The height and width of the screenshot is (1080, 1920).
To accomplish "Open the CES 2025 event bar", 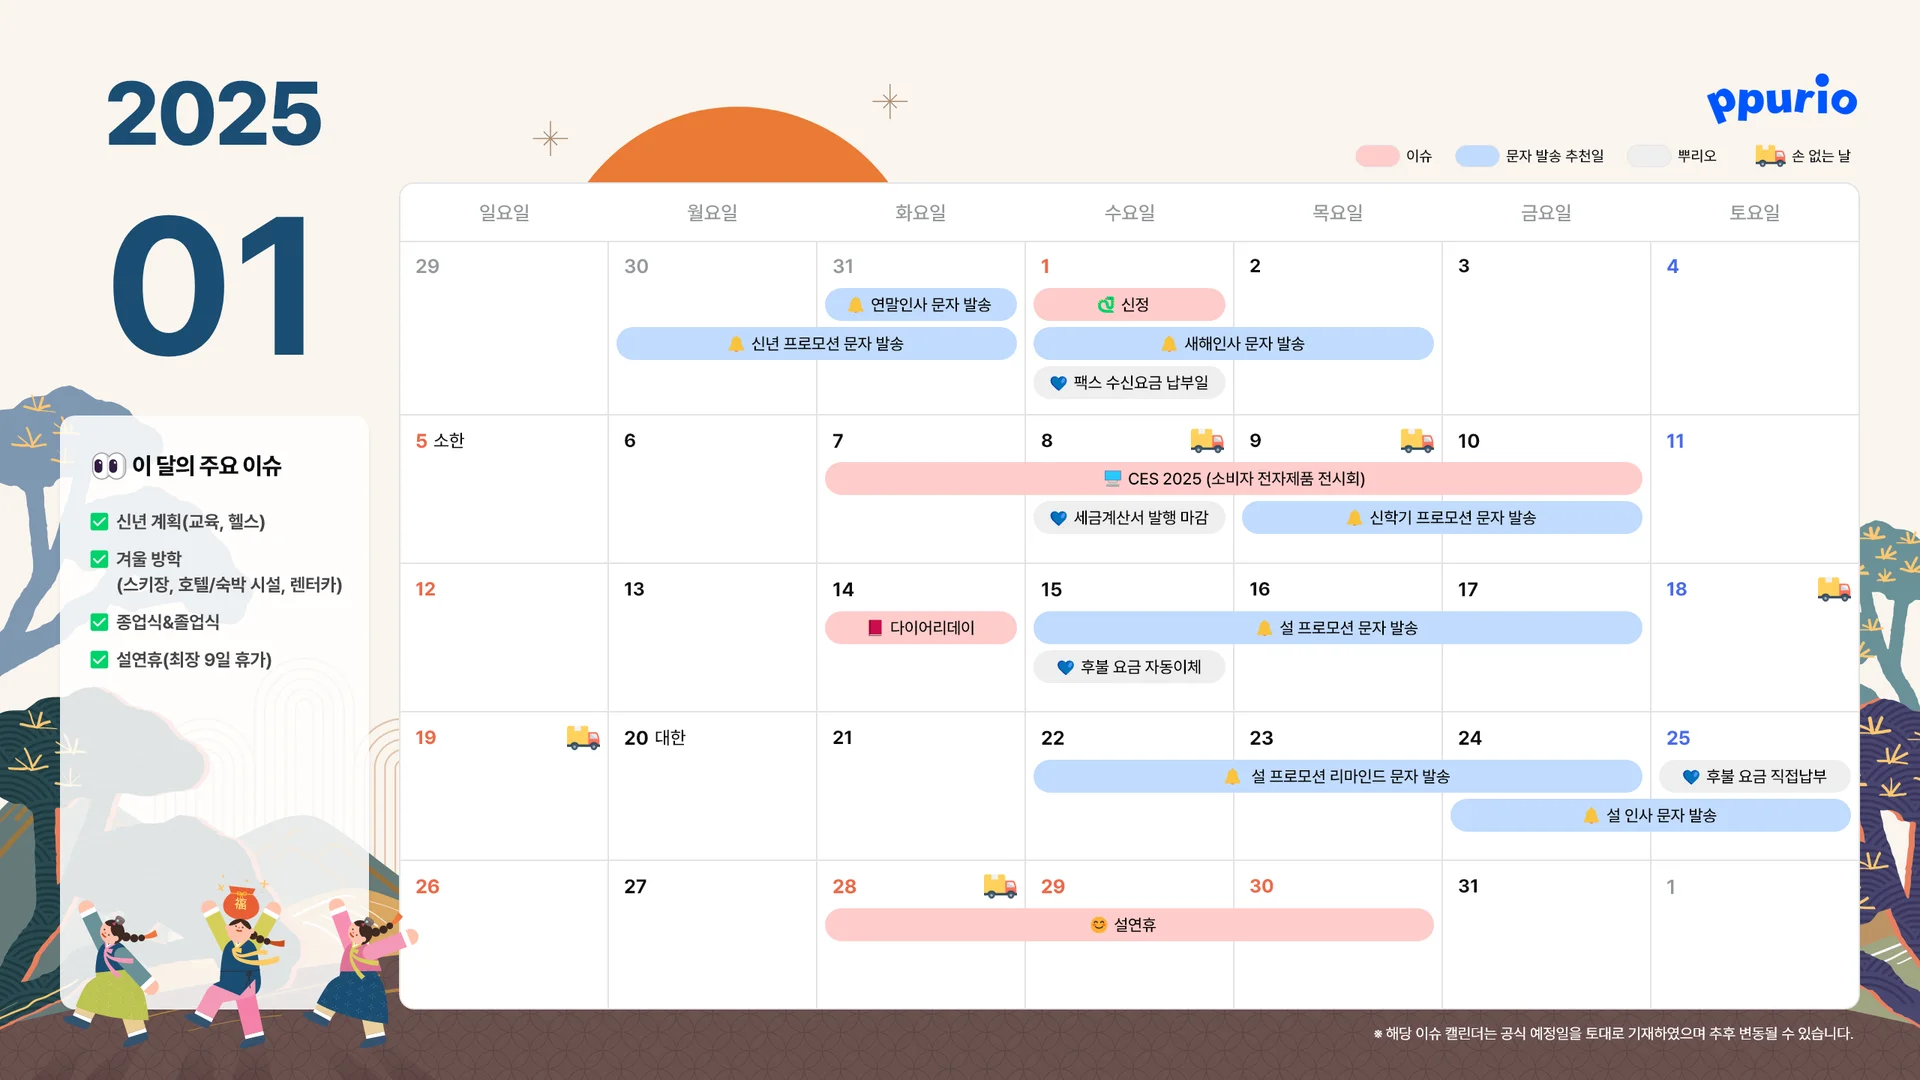I will pos(1233,479).
